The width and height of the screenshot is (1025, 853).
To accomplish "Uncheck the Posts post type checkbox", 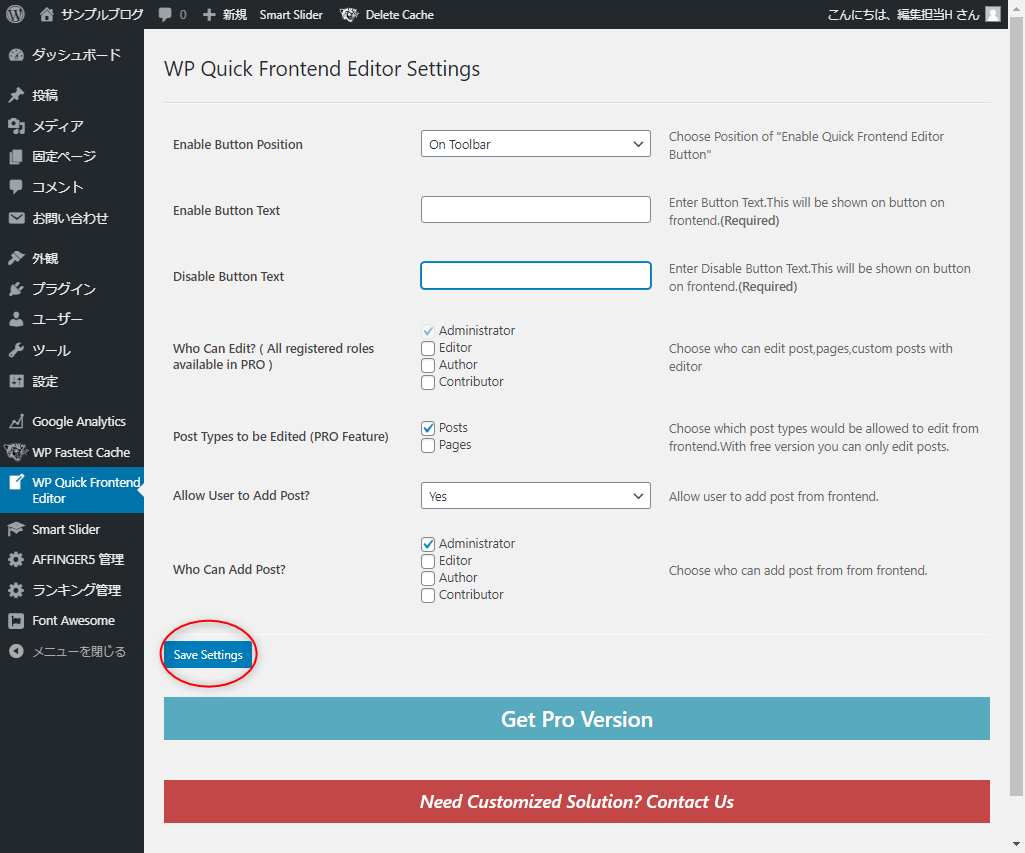I will [x=428, y=428].
